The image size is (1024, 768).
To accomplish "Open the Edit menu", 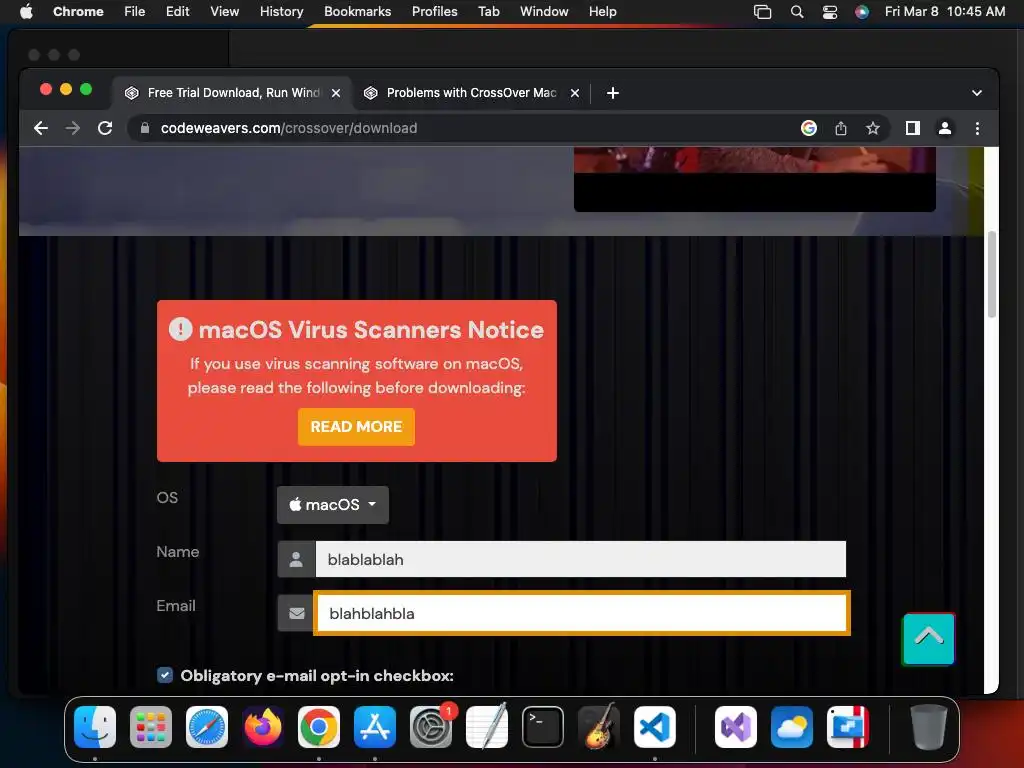I will [x=177, y=11].
